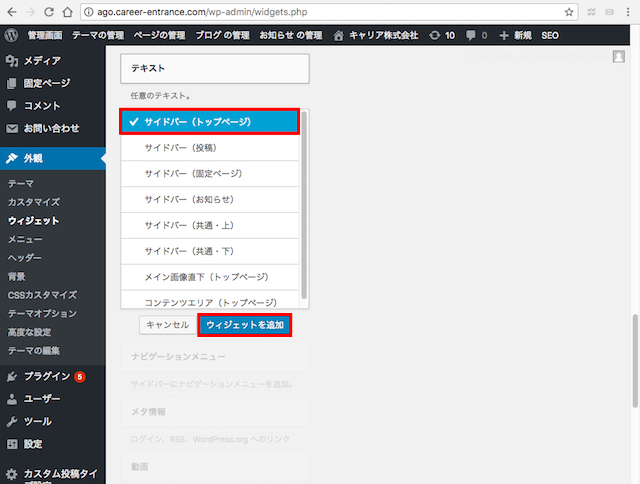Open 背景 under 外観
The image size is (640, 484).
click(17, 277)
